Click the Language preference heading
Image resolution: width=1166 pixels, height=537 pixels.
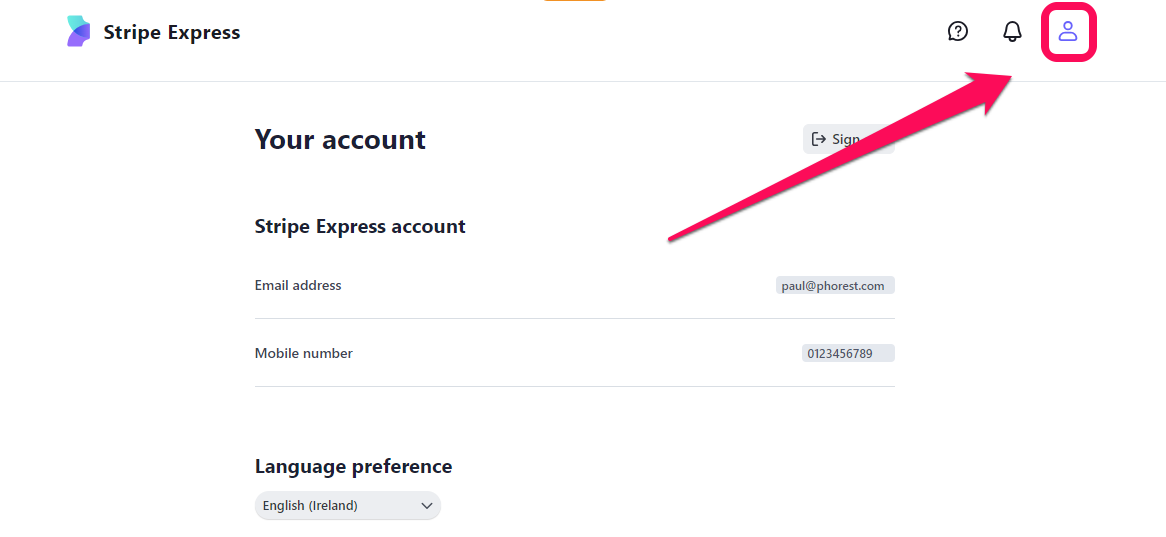pos(353,466)
